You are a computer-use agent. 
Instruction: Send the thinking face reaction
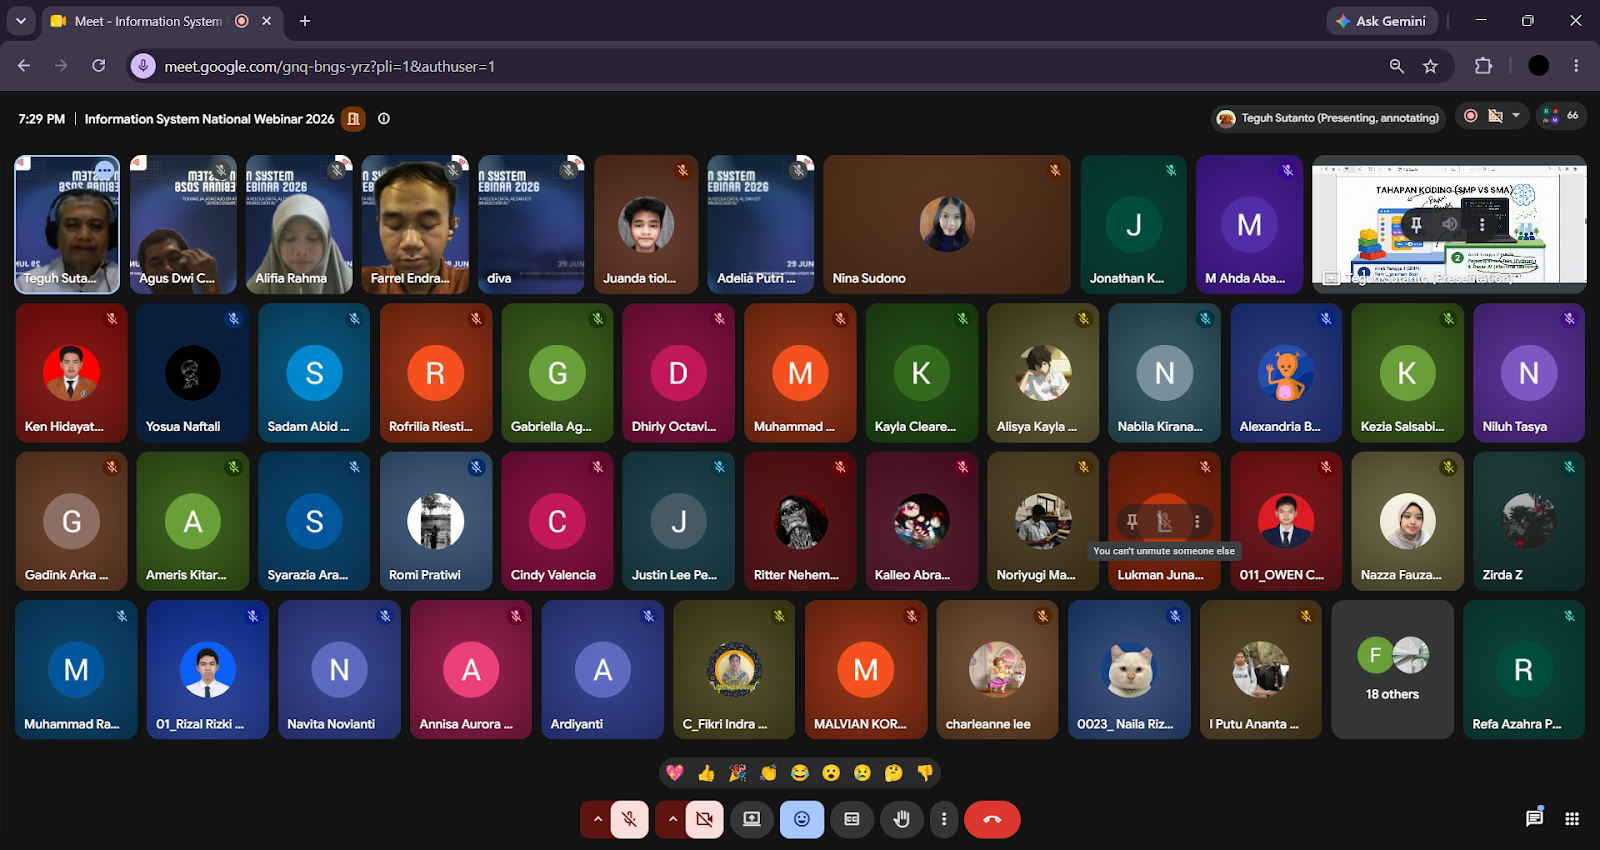[x=894, y=773]
